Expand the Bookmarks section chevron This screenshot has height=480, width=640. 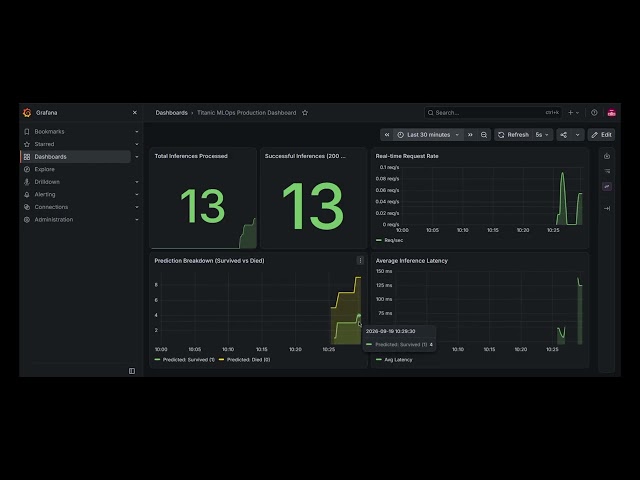point(137,131)
